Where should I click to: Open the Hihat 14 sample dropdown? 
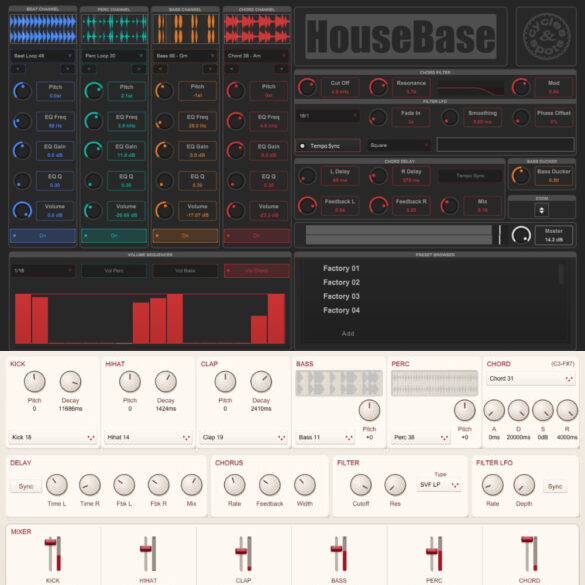(x=148, y=437)
